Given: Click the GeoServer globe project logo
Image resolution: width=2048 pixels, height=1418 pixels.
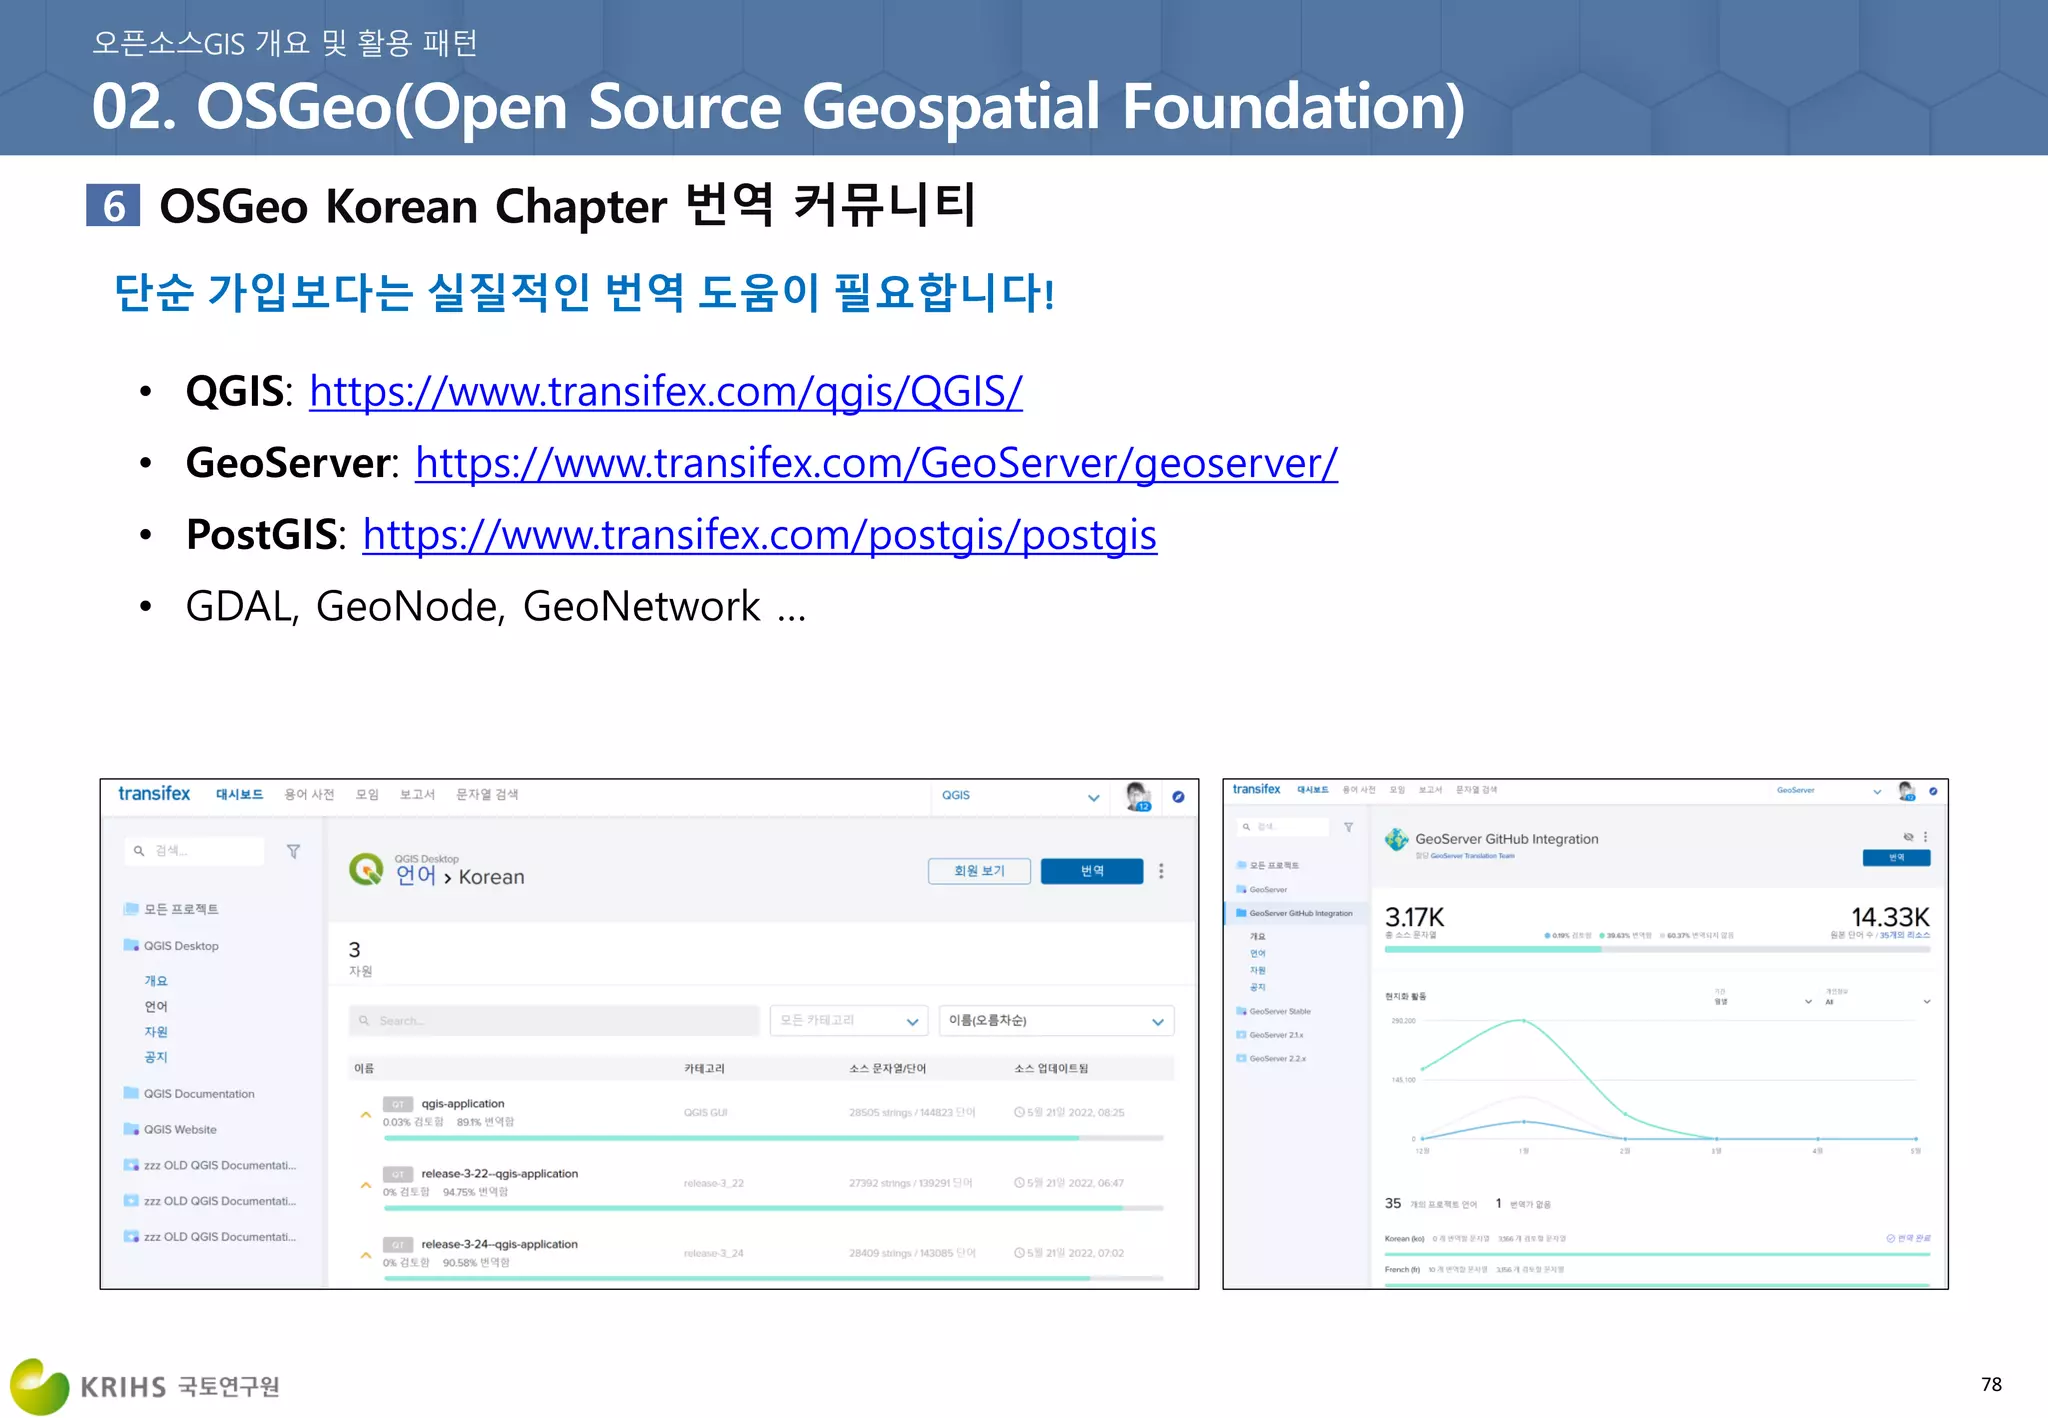Looking at the screenshot, I should coord(1396,840).
